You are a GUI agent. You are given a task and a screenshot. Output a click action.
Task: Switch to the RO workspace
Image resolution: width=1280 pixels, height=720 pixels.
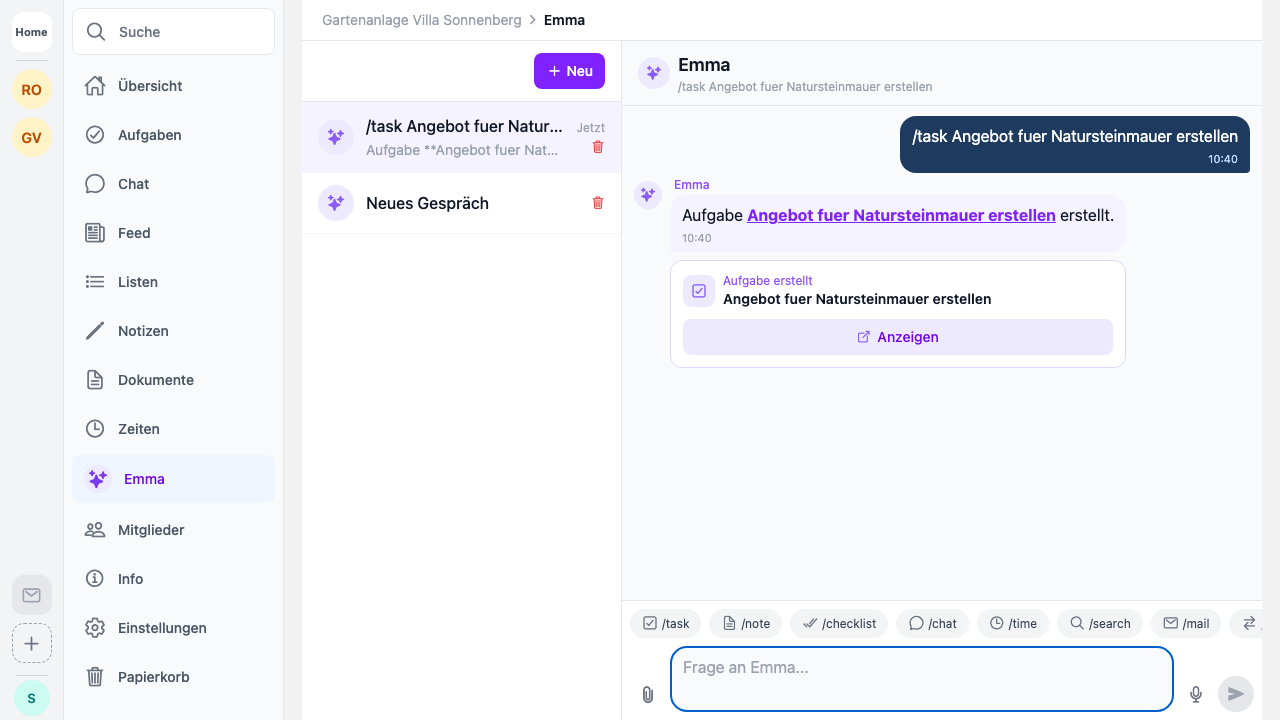pos(32,90)
